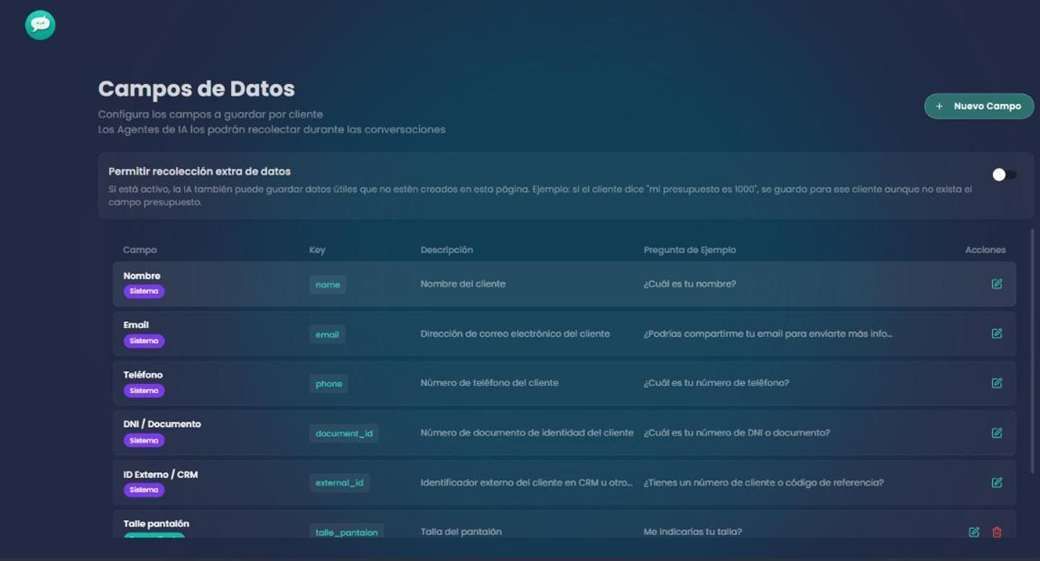Click 'Número de documento de identidad' description
This screenshot has width=1040, height=561.
pyautogui.click(x=527, y=432)
